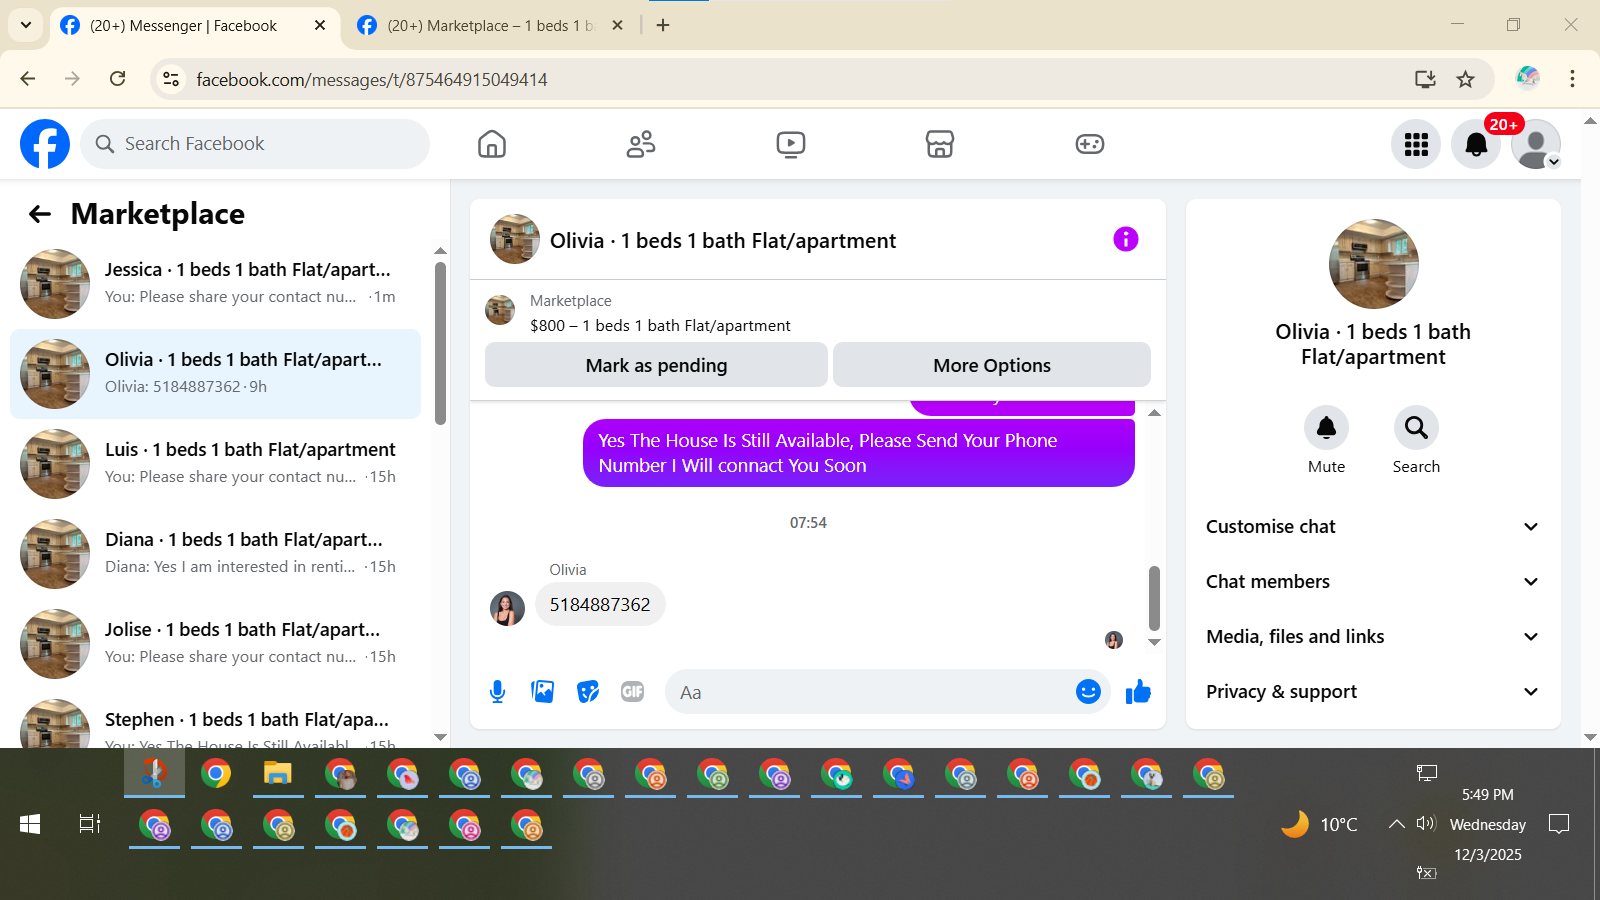The height and width of the screenshot is (900, 1600).
Task: Attach a photo file to message
Action: coord(543,692)
